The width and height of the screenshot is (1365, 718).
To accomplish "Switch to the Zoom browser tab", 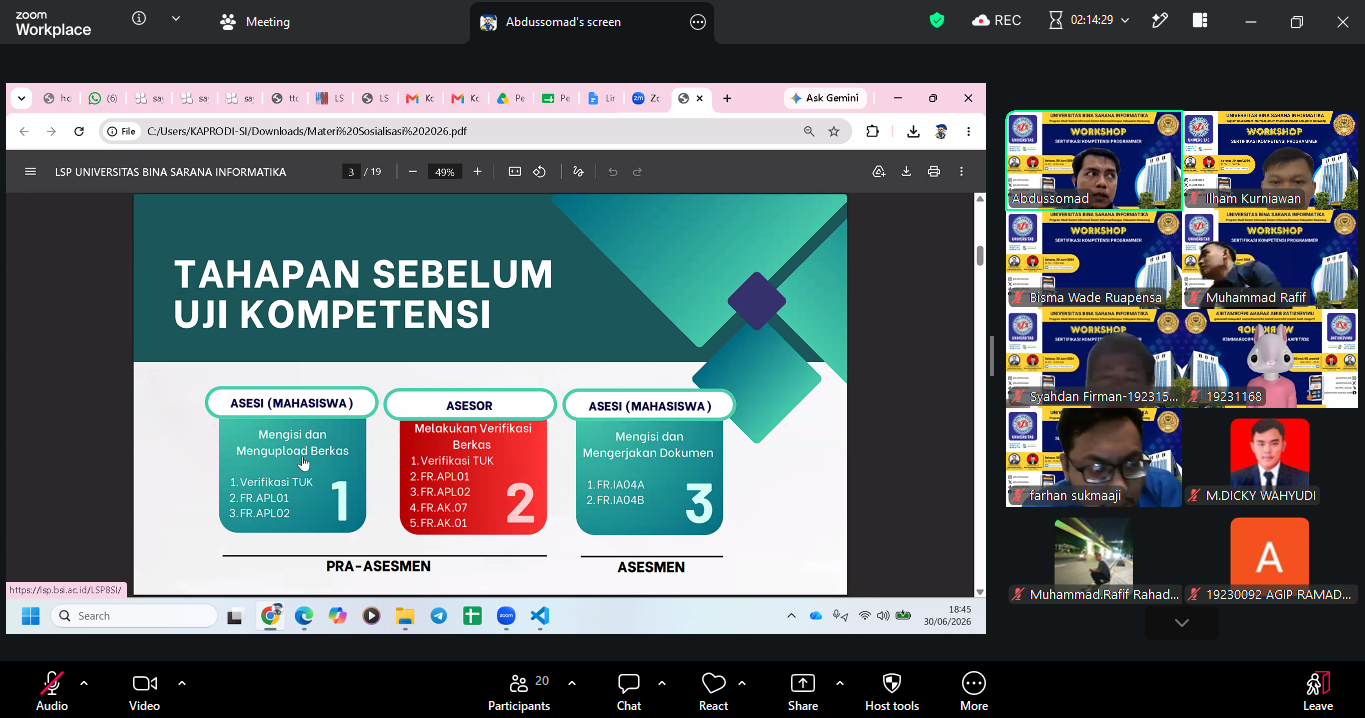I will pos(646,98).
